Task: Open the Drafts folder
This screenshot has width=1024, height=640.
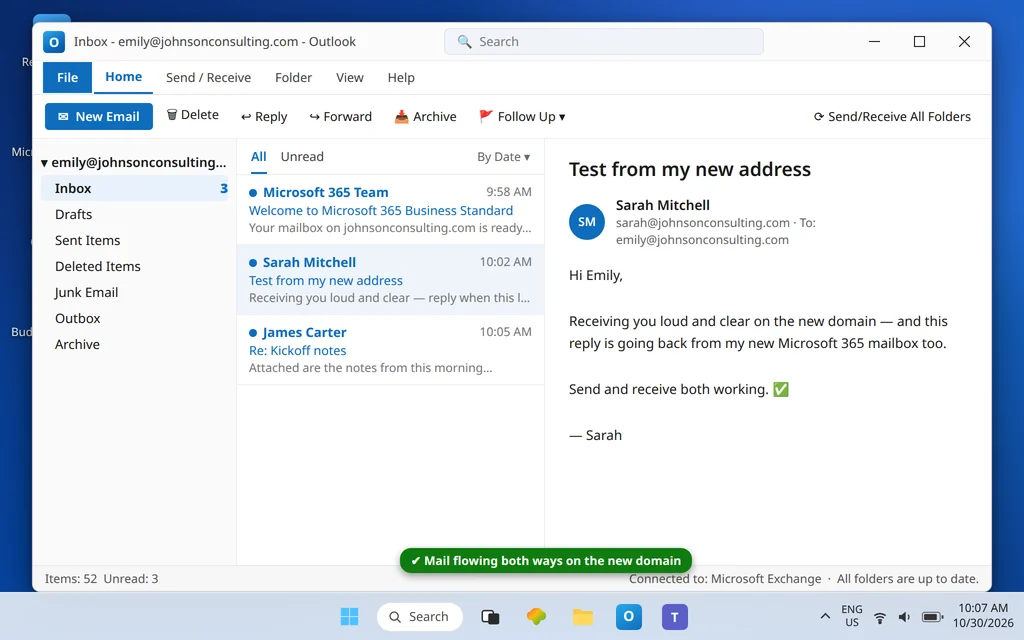Action: point(135,214)
